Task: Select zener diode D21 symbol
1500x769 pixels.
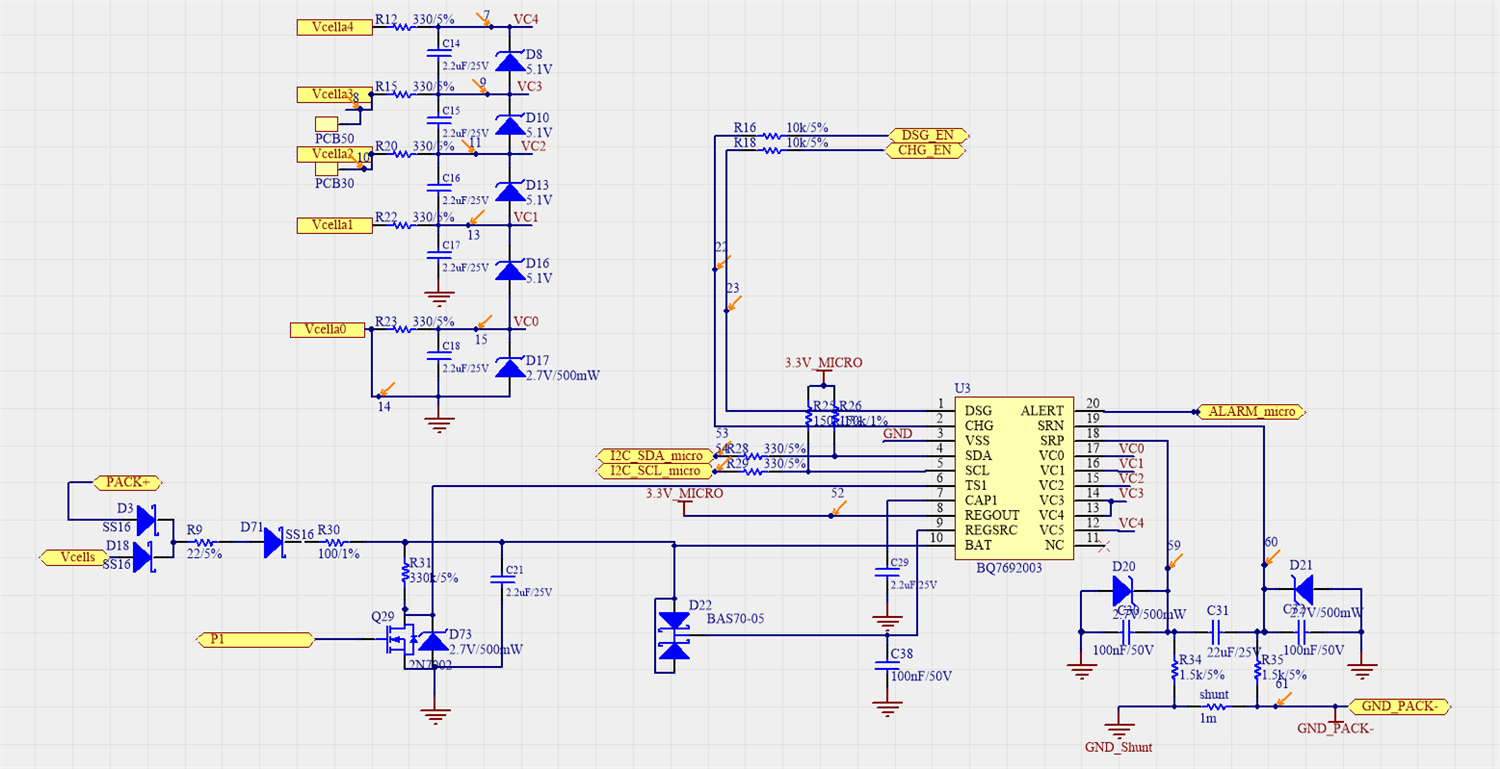Action: (x=1302, y=590)
